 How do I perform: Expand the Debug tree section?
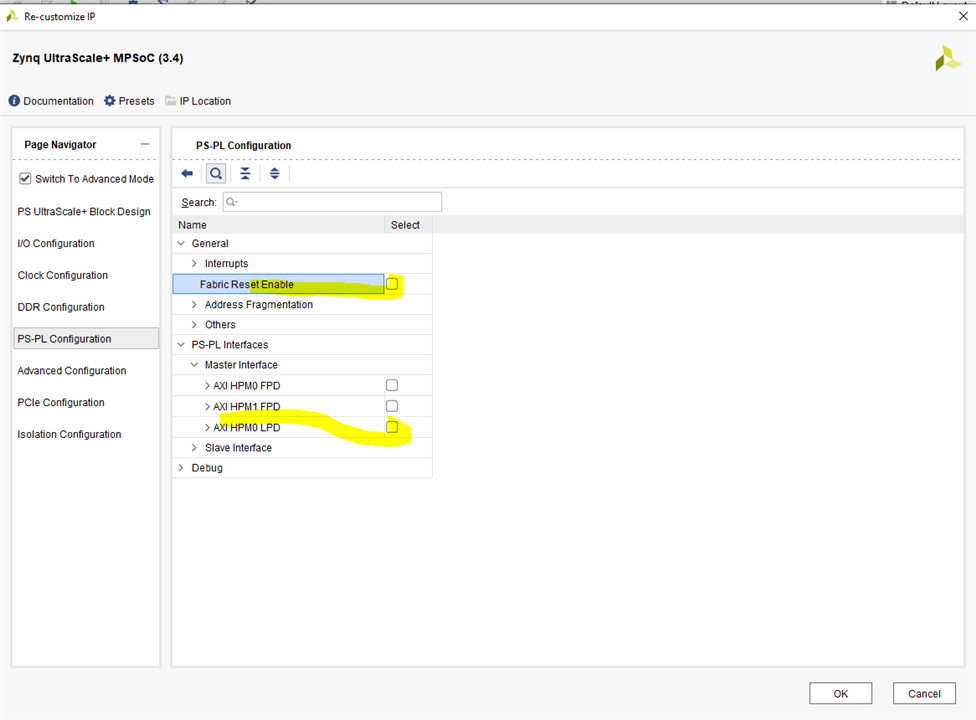181,468
